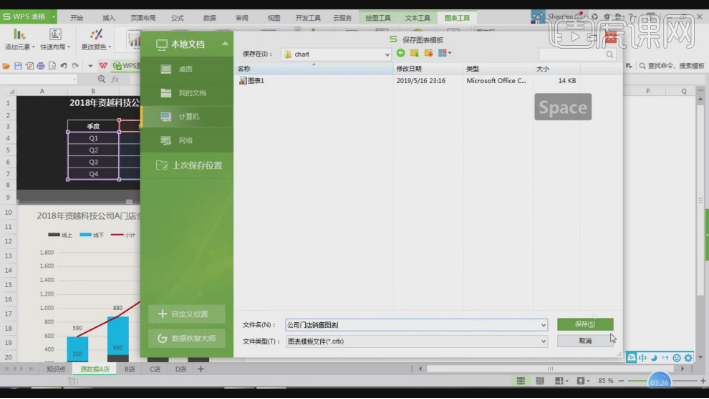Viewport: 709px width, 399px height.
Task: Click the print preview icon in quick toolbar
Action: [x=52, y=66]
